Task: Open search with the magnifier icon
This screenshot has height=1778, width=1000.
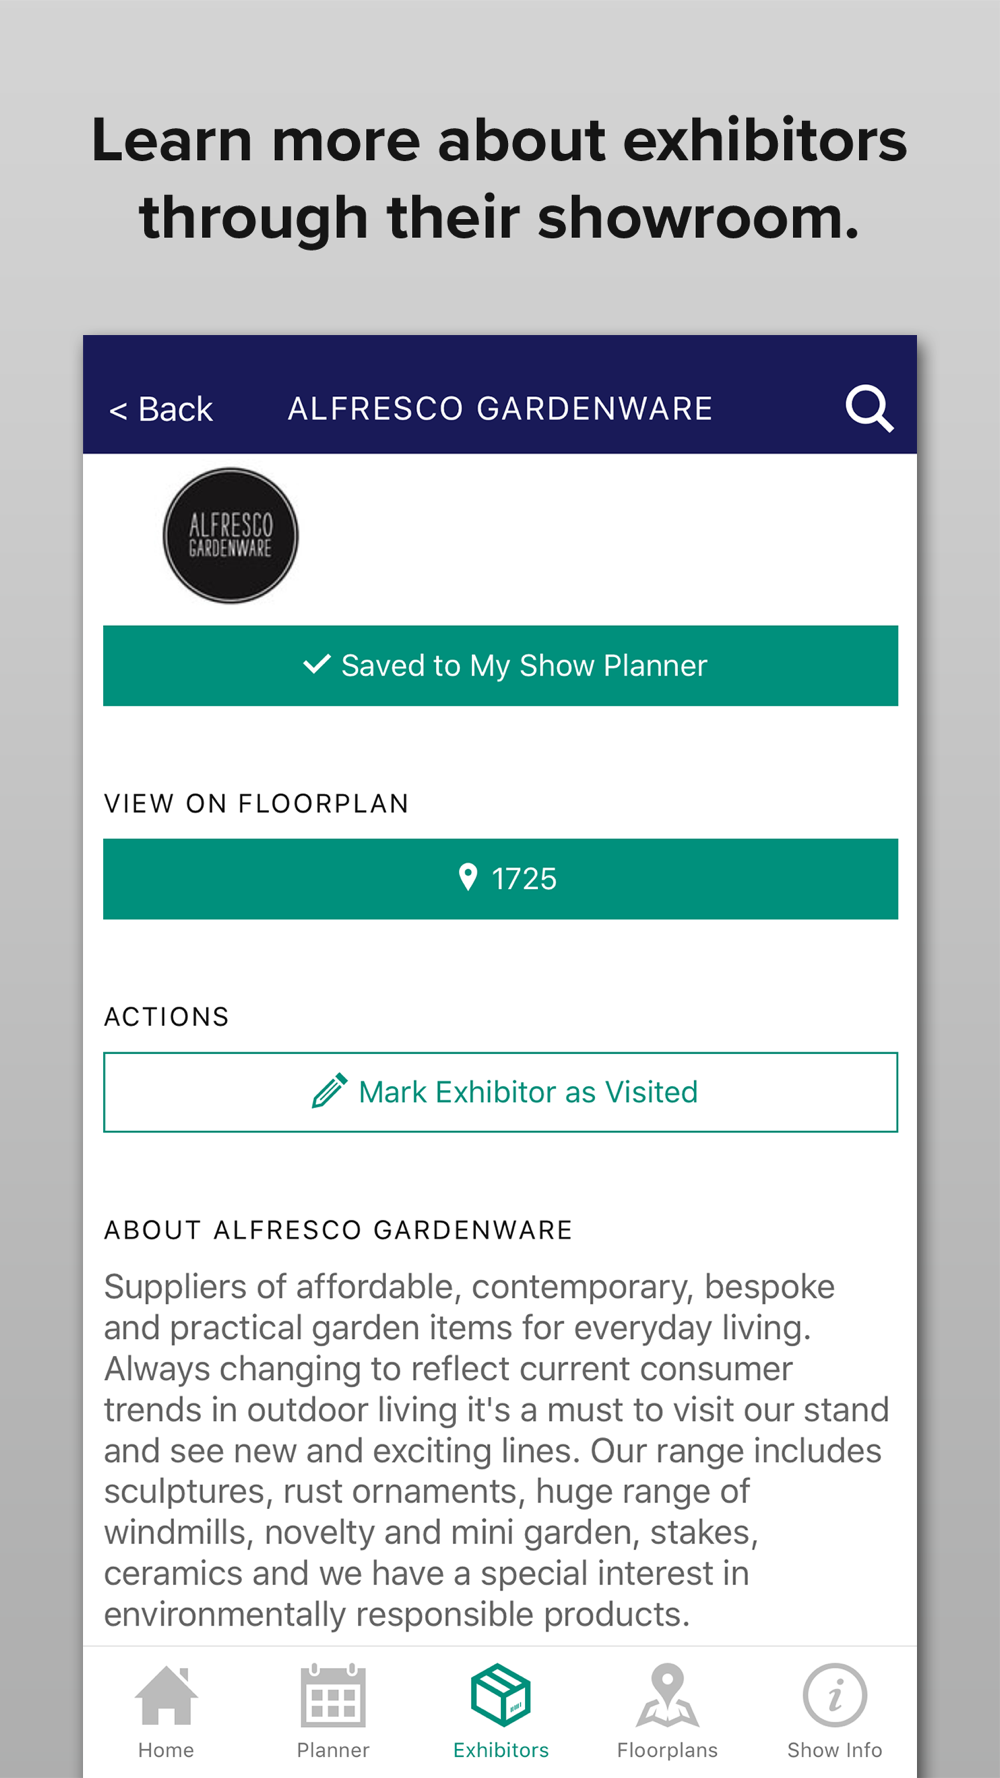Action: [869, 408]
